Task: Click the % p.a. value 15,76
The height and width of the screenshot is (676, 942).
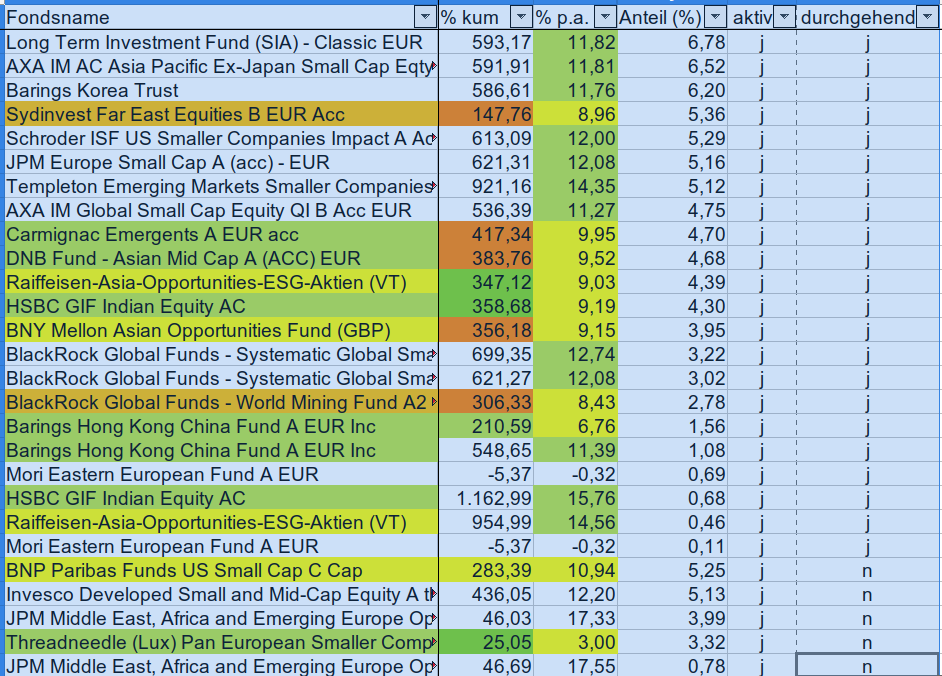Action: coord(576,498)
